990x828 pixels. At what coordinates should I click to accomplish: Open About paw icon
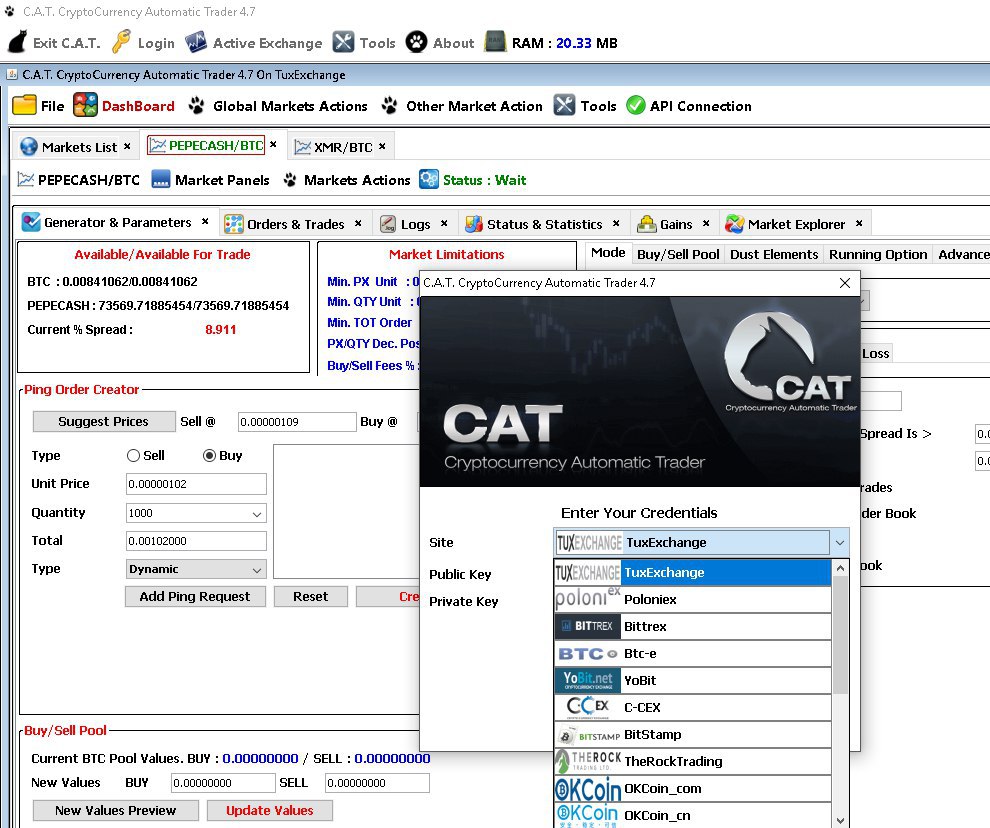416,42
